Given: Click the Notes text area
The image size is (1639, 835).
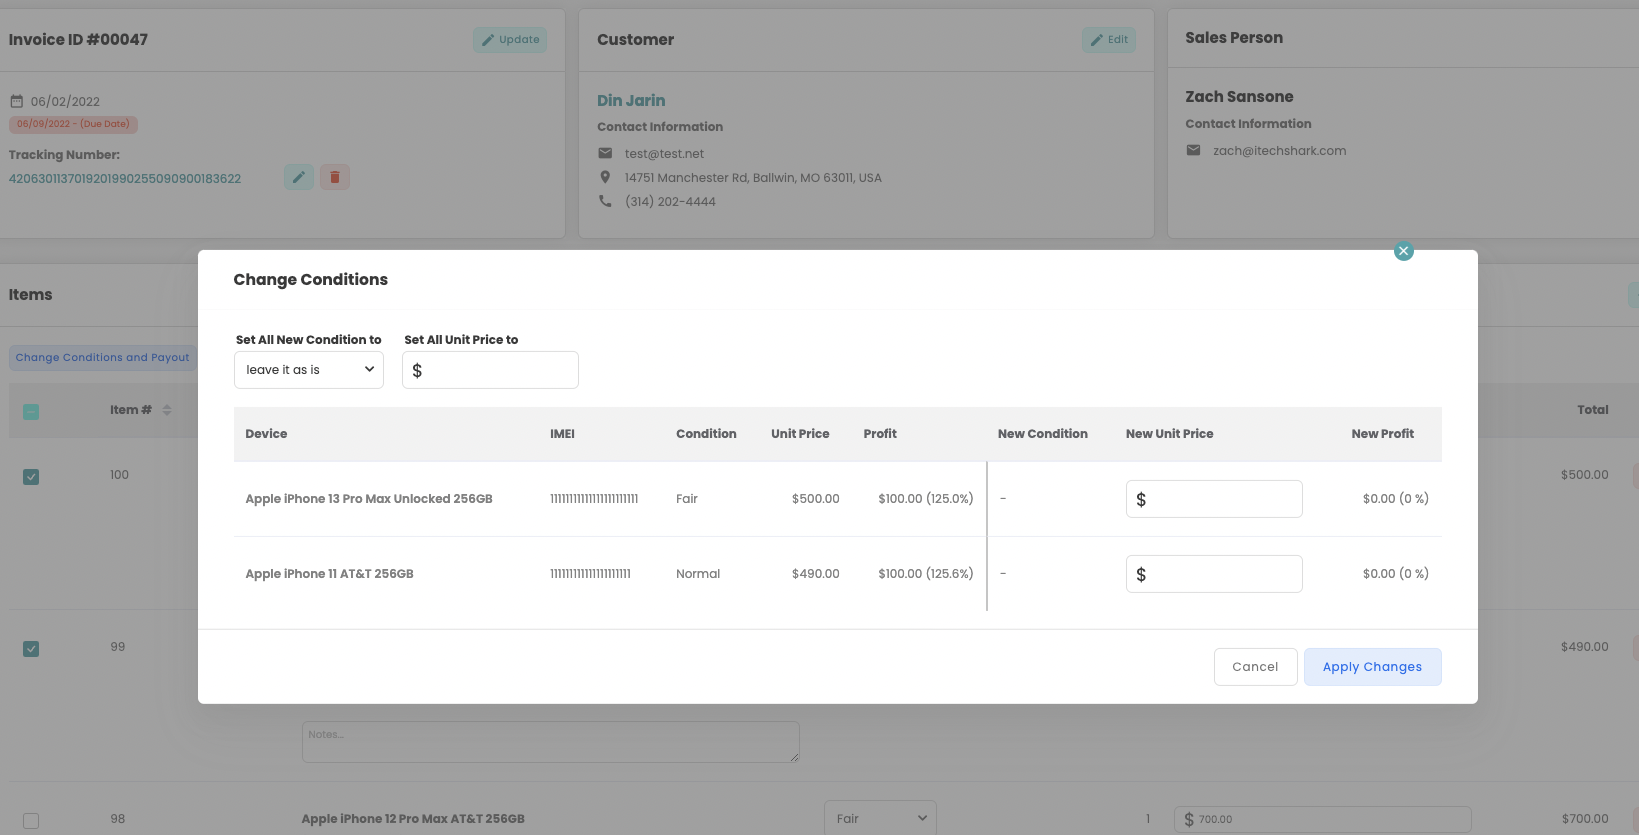Looking at the screenshot, I should click(x=550, y=742).
